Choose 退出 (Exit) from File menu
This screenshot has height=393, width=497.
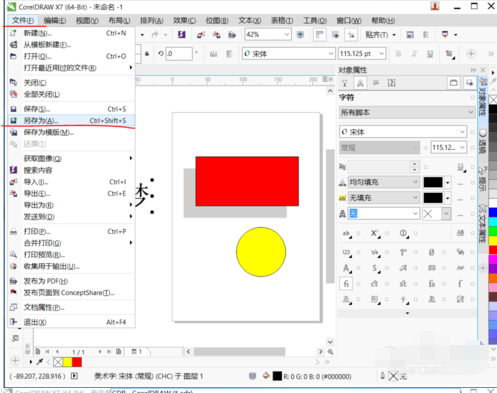click(71, 322)
